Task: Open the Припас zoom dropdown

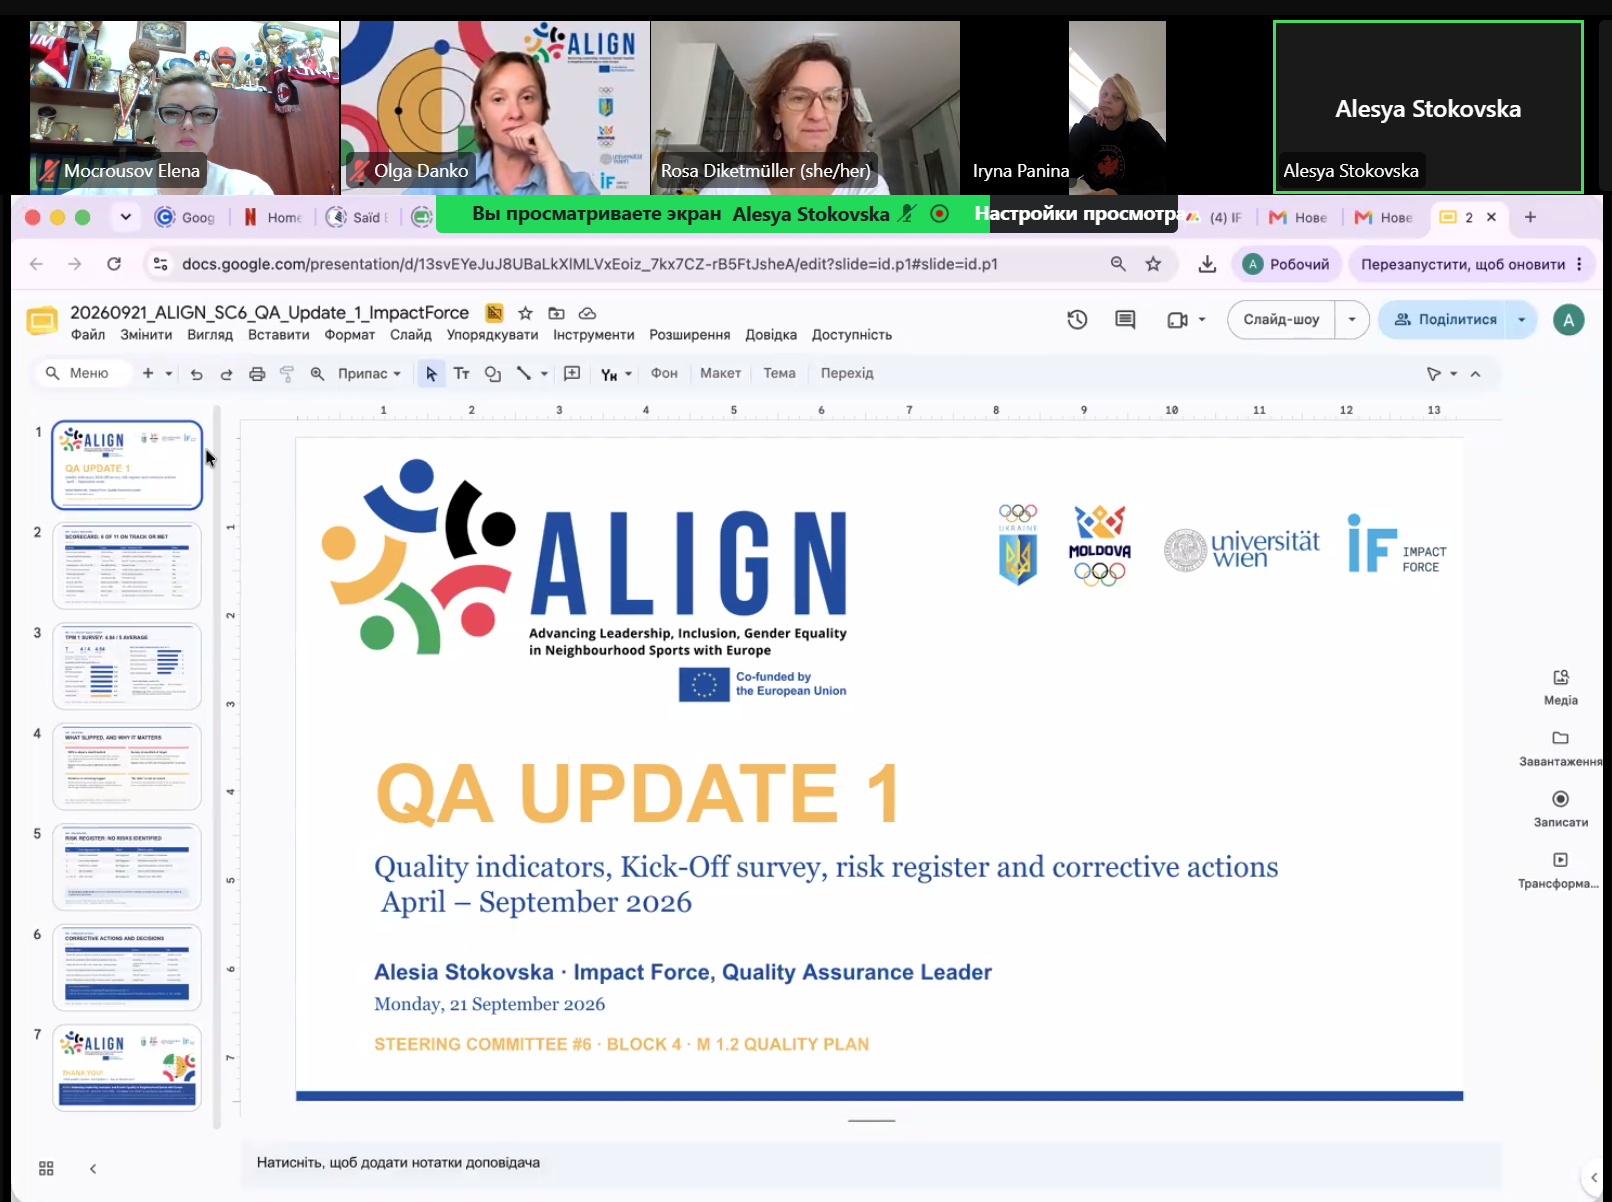Action: [369, 374]
